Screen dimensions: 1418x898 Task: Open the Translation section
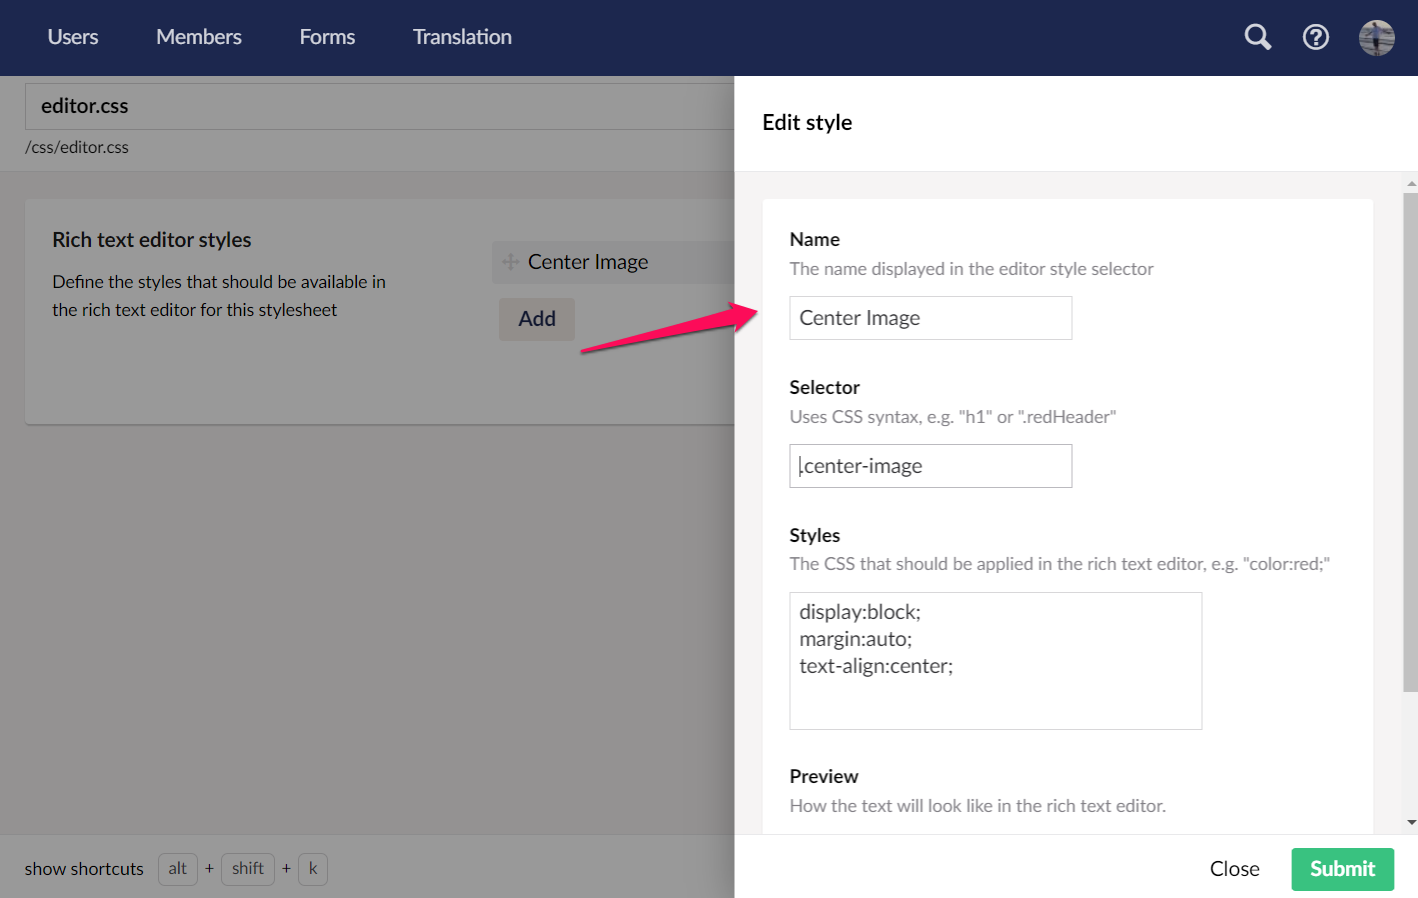461,36
